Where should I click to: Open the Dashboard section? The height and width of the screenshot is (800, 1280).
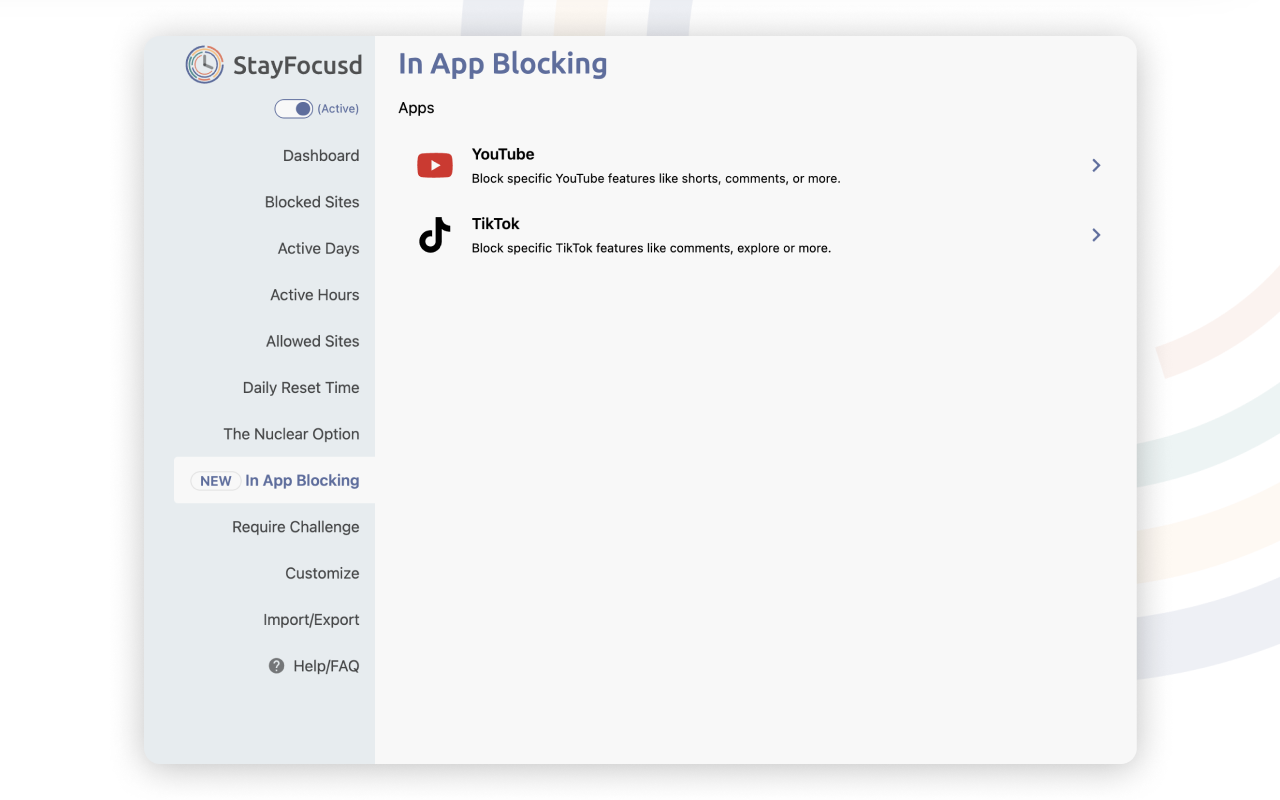pos(321,156)
